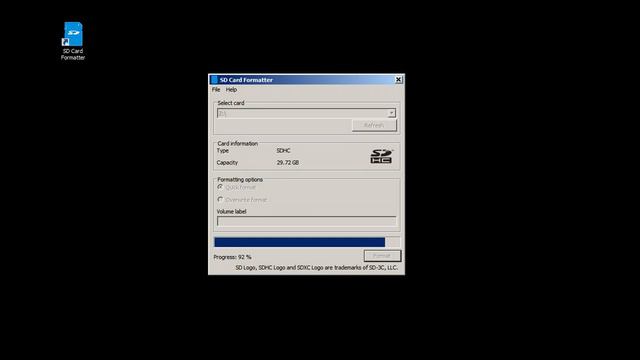Open the SD Card Formatter desktop shortcut
The height and width of the screenshot is (360, 640).
73,41
